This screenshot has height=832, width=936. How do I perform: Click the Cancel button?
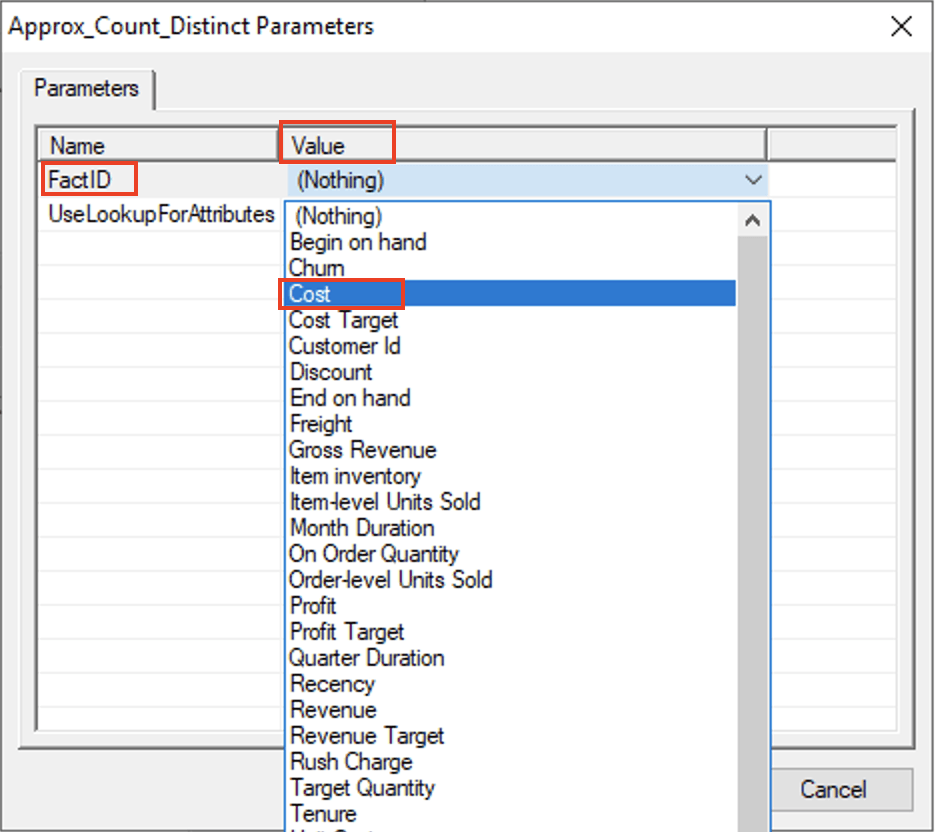[833, 790]
